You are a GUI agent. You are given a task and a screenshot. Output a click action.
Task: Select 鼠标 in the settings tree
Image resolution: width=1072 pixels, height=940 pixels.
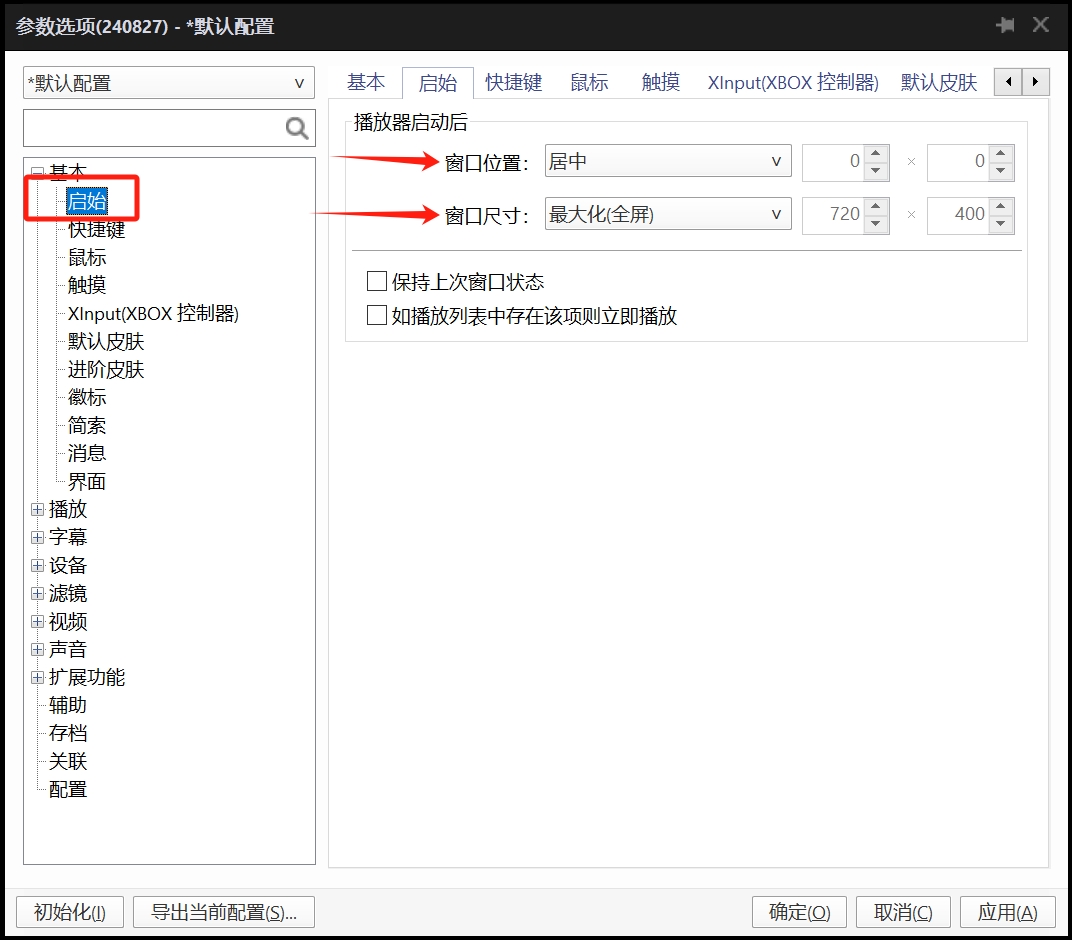click(x=87, y=257)
